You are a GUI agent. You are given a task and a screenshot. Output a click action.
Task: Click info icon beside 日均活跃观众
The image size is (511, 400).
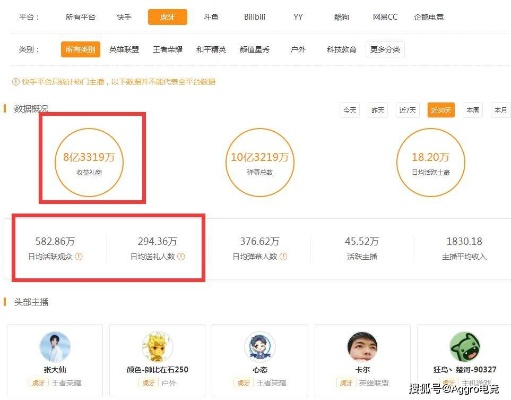click(x=79, y=257)
